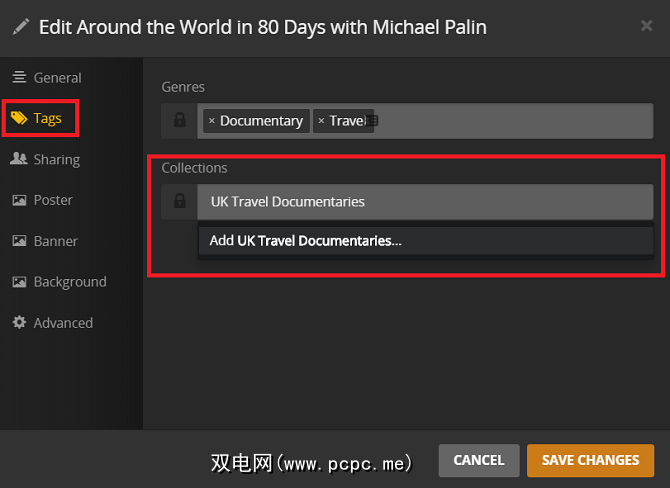This screenshot has height=488, width=670.
Task: Click into the Collections text field
Action: click(425, 202)
